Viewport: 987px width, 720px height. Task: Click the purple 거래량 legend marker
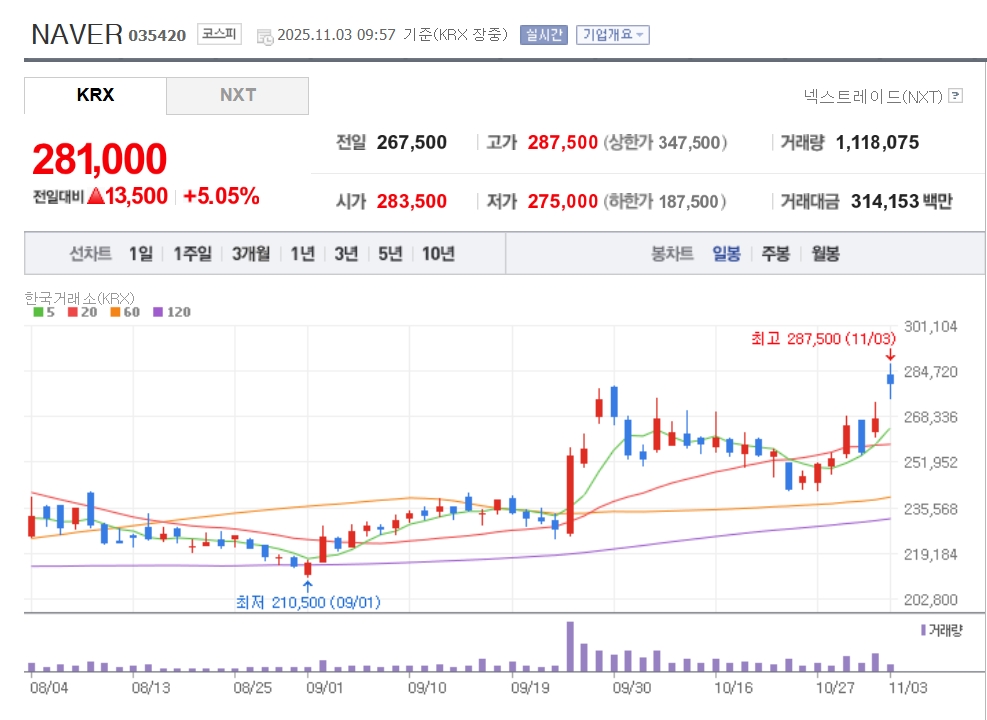click(x=922, y=630)
